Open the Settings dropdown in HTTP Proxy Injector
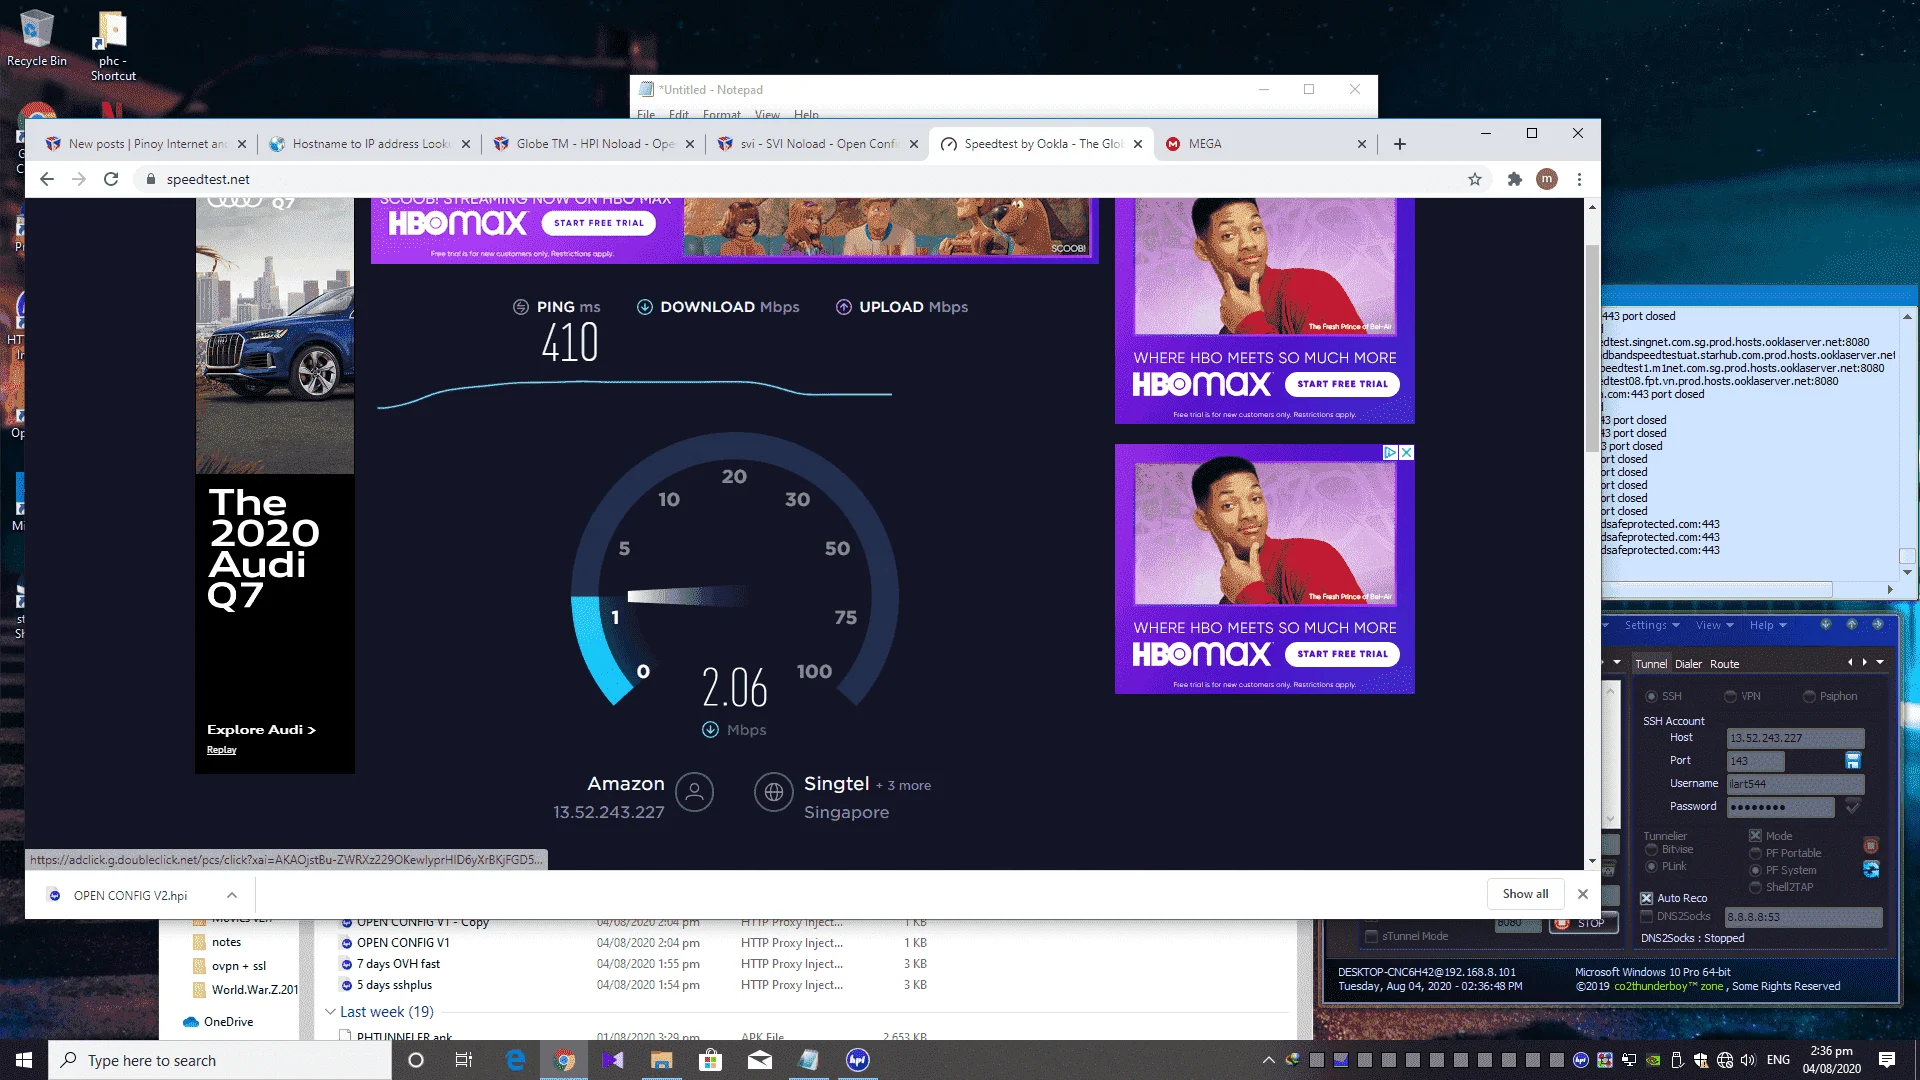 1651,626
